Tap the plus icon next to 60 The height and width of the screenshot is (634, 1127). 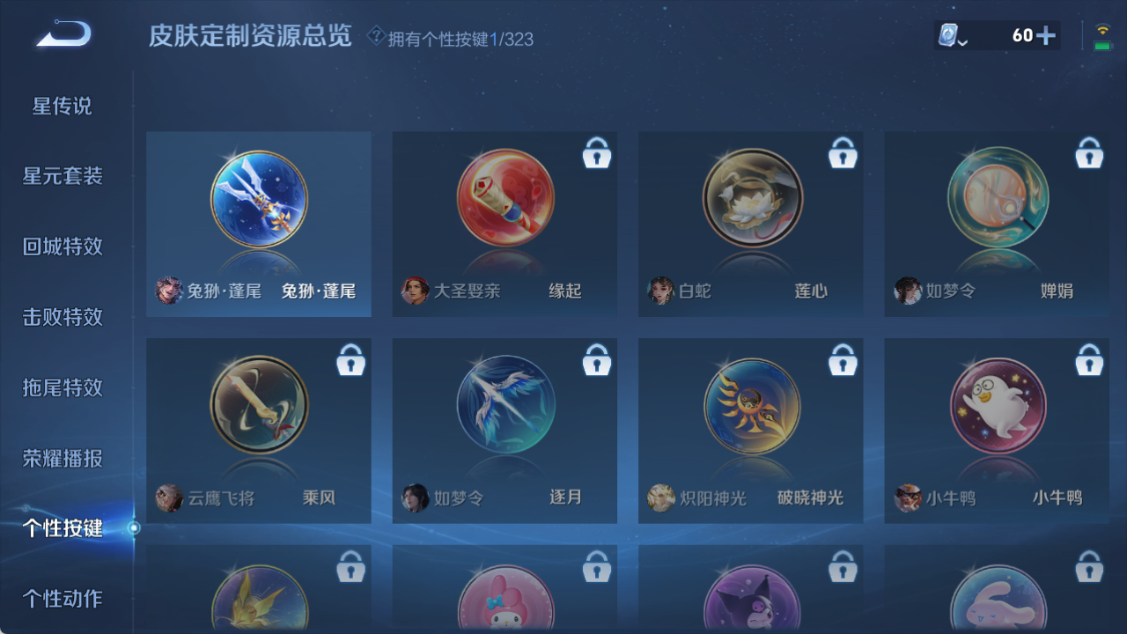pyautogui.click(x=1046, y=35)
